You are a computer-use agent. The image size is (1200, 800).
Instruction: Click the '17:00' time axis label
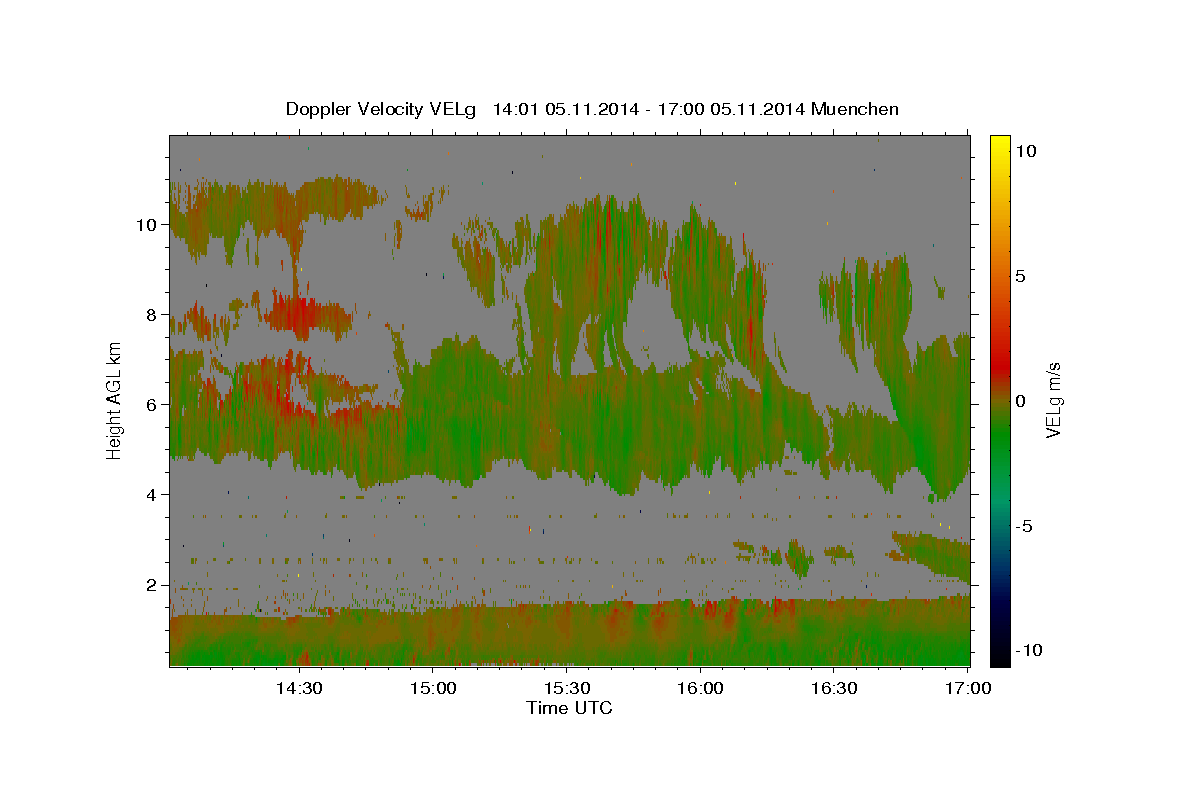coord(968,689)
